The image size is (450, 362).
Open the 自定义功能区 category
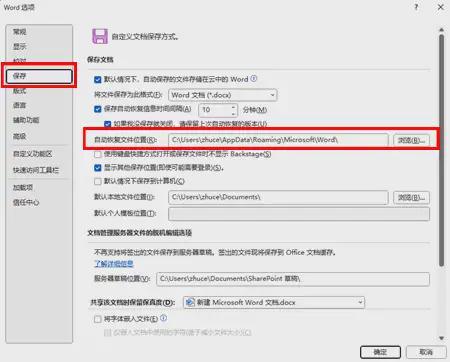(x=33, y=154)
